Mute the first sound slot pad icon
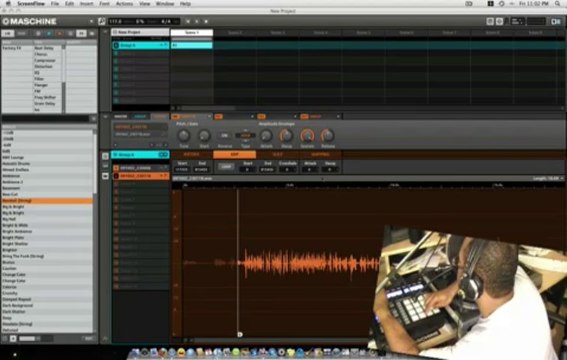The height and width of the screenshot is (360, 567). point(116,168)
